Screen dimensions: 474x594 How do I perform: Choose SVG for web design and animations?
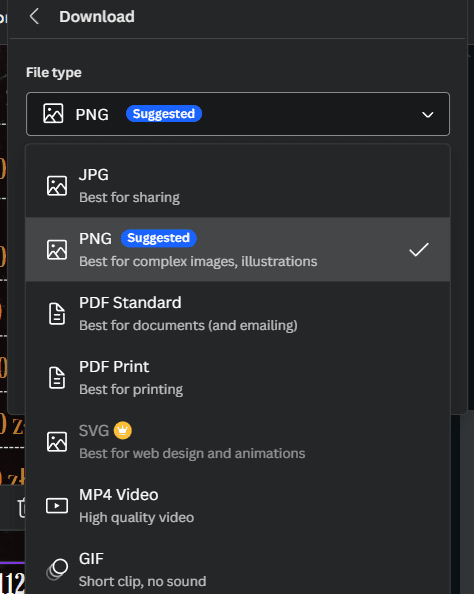pyautogui.click(x=238, y=442)
